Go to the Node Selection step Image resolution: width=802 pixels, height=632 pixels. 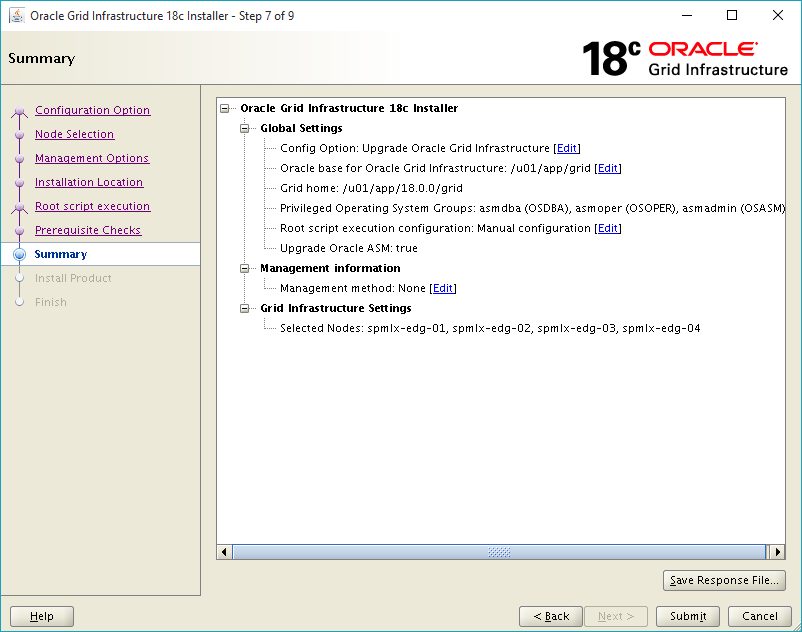(75, 134)
